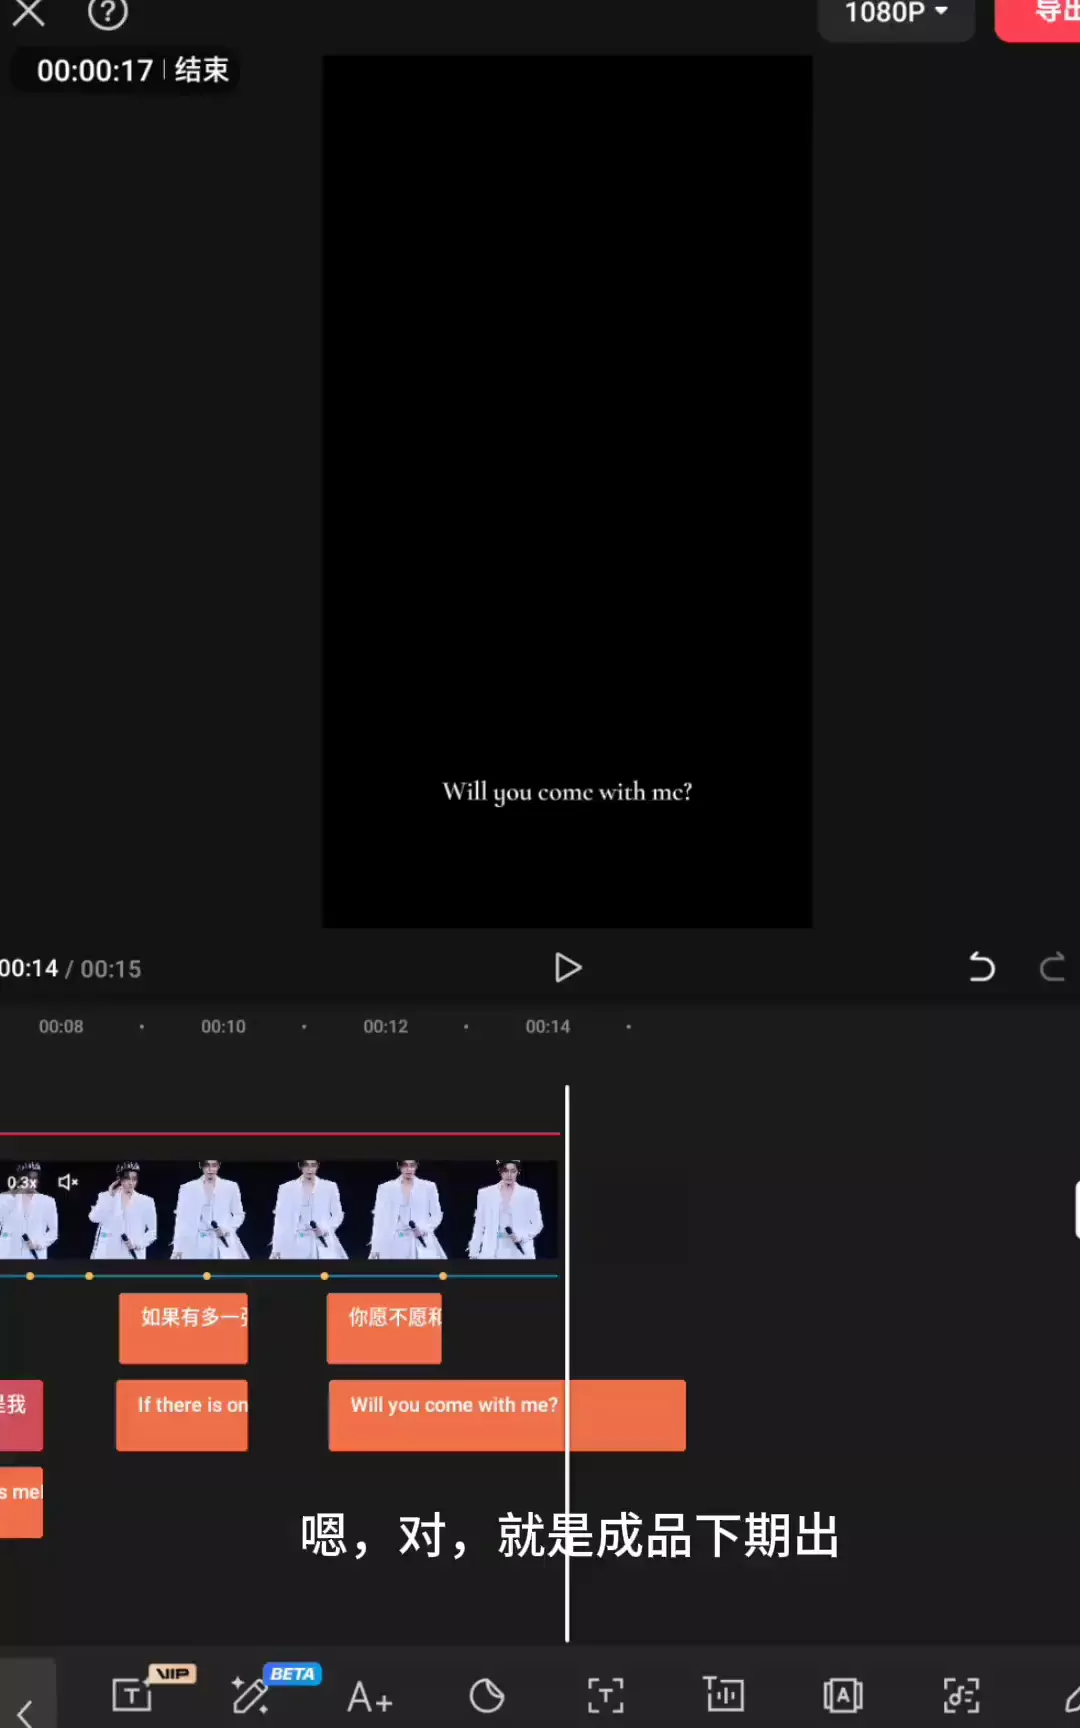Open the BETA magic wand text tool
The image size is (1080, 1728).
coord(251,1695)
